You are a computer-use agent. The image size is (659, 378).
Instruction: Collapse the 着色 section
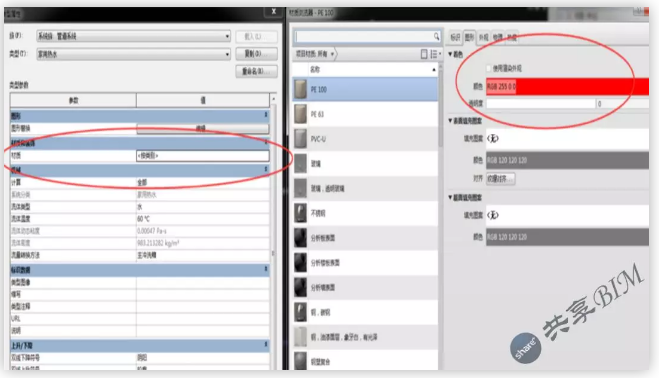(450, 54)
